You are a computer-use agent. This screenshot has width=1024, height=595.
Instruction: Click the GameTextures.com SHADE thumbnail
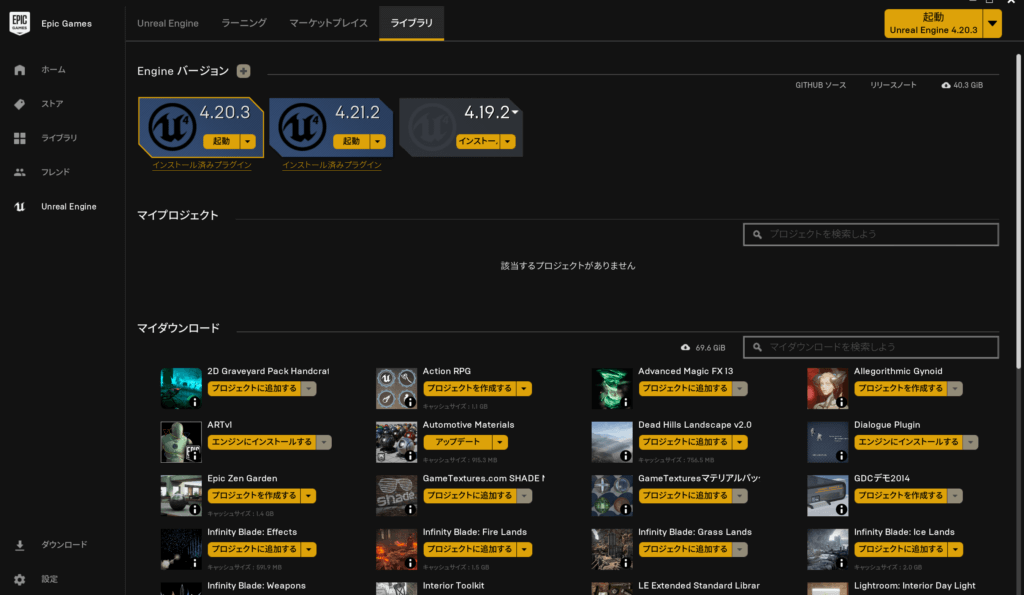(396, 496)
